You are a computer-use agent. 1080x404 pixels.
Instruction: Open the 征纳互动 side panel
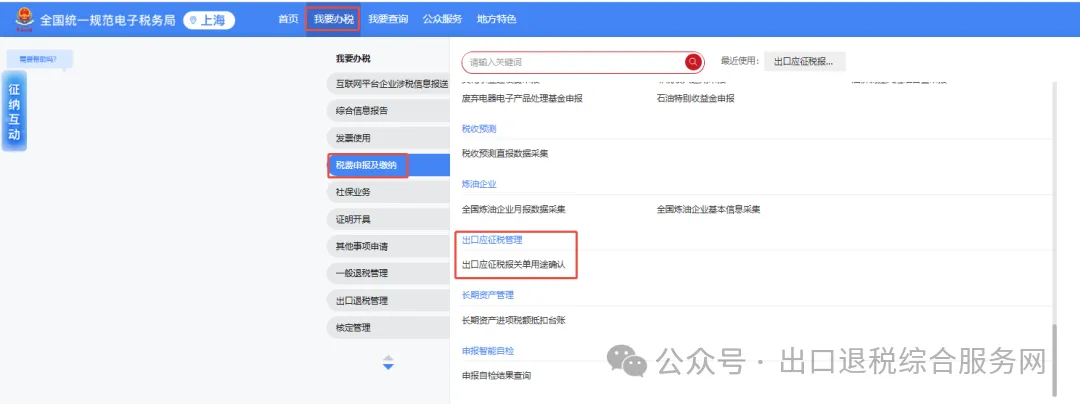tap(14, 111)
